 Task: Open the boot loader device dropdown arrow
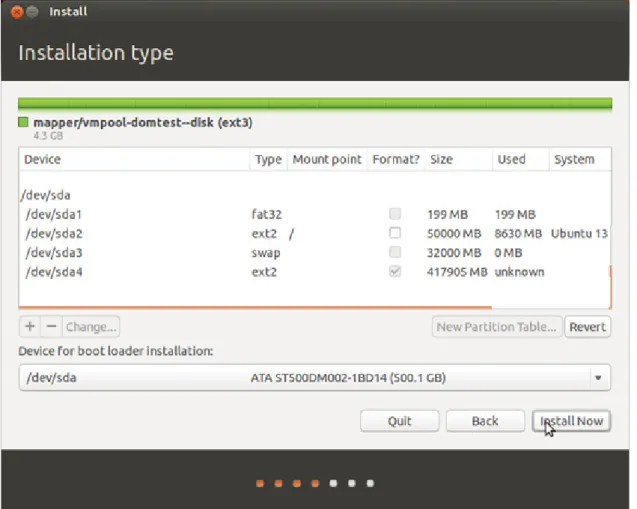tap(598, 378)
